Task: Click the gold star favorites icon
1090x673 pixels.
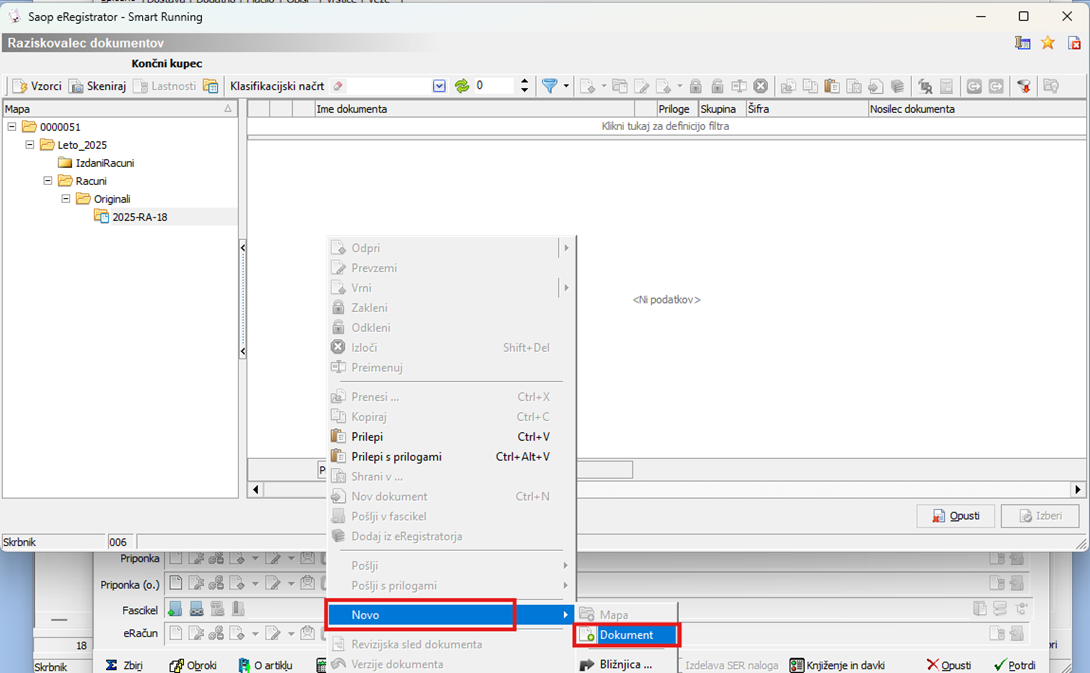Action: pyautogui.click(x=1048, y=43)
